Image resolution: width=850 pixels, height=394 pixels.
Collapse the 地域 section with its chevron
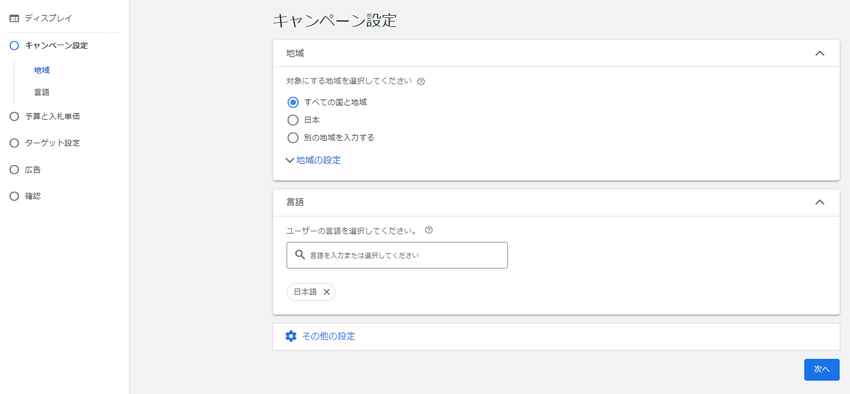coord(820,54)
